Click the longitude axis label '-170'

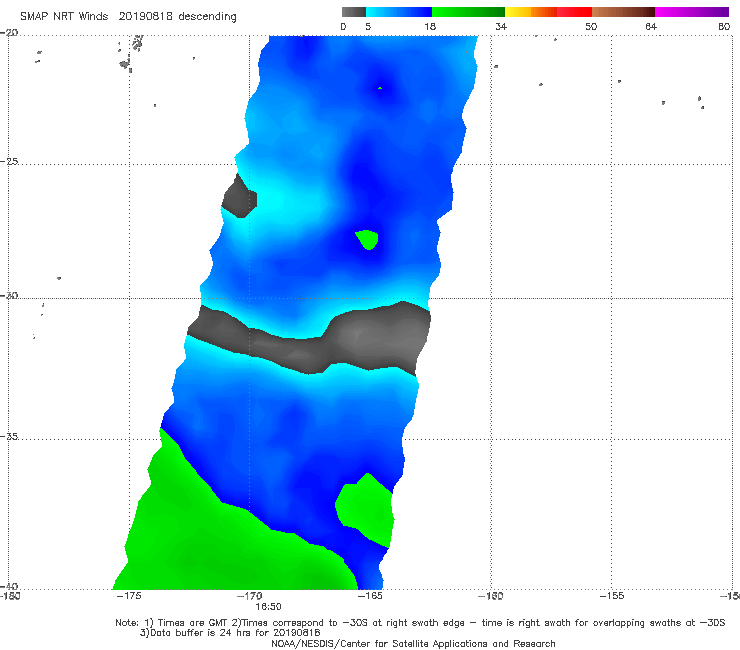250,596
